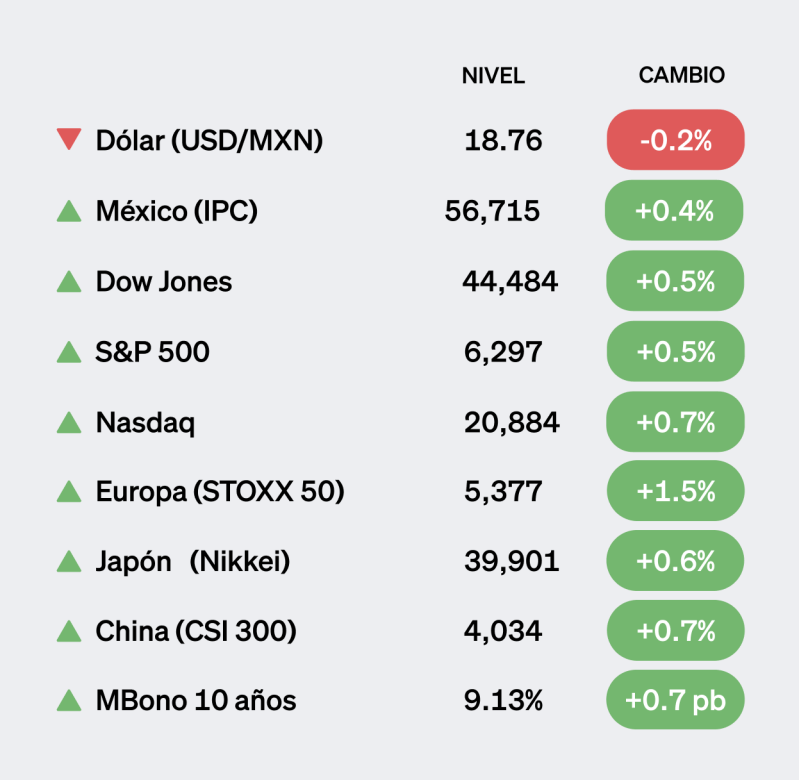Viewport: 799px width, 780px height.
Task: Click the +0.7 pb change badge
Action: click(x=675, y=701)
